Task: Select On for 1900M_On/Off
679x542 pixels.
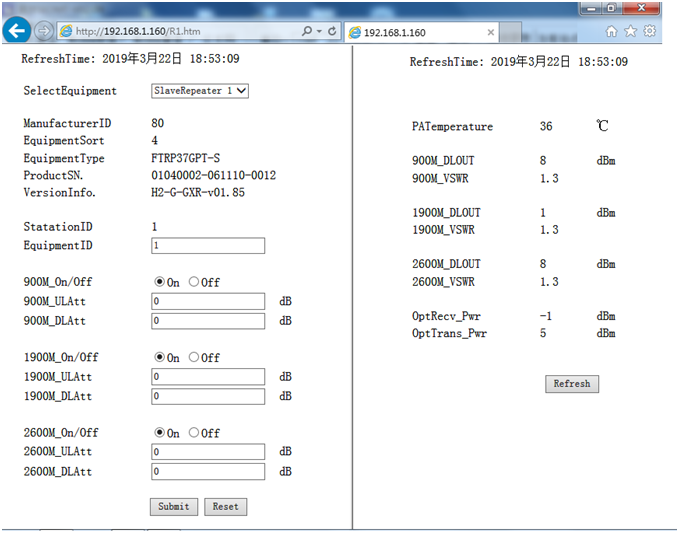Action: tap(159, 357)
